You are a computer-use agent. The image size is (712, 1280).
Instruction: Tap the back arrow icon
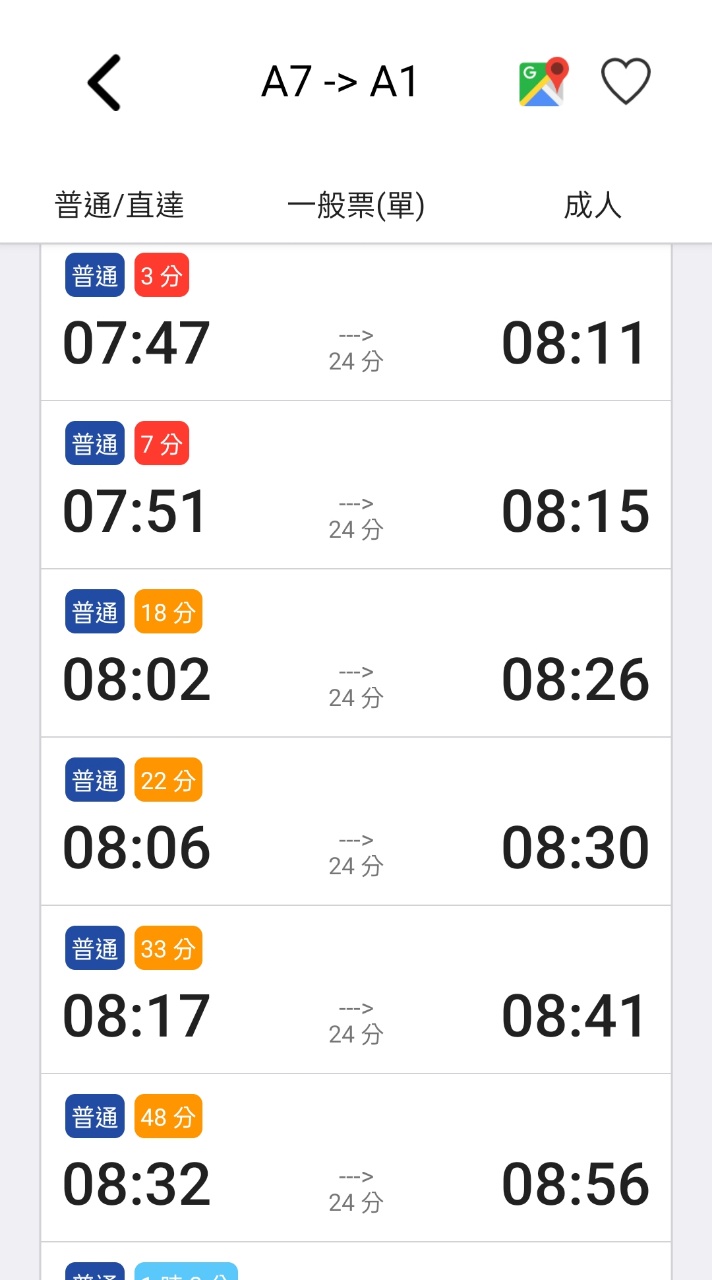(x=104, y=82)
